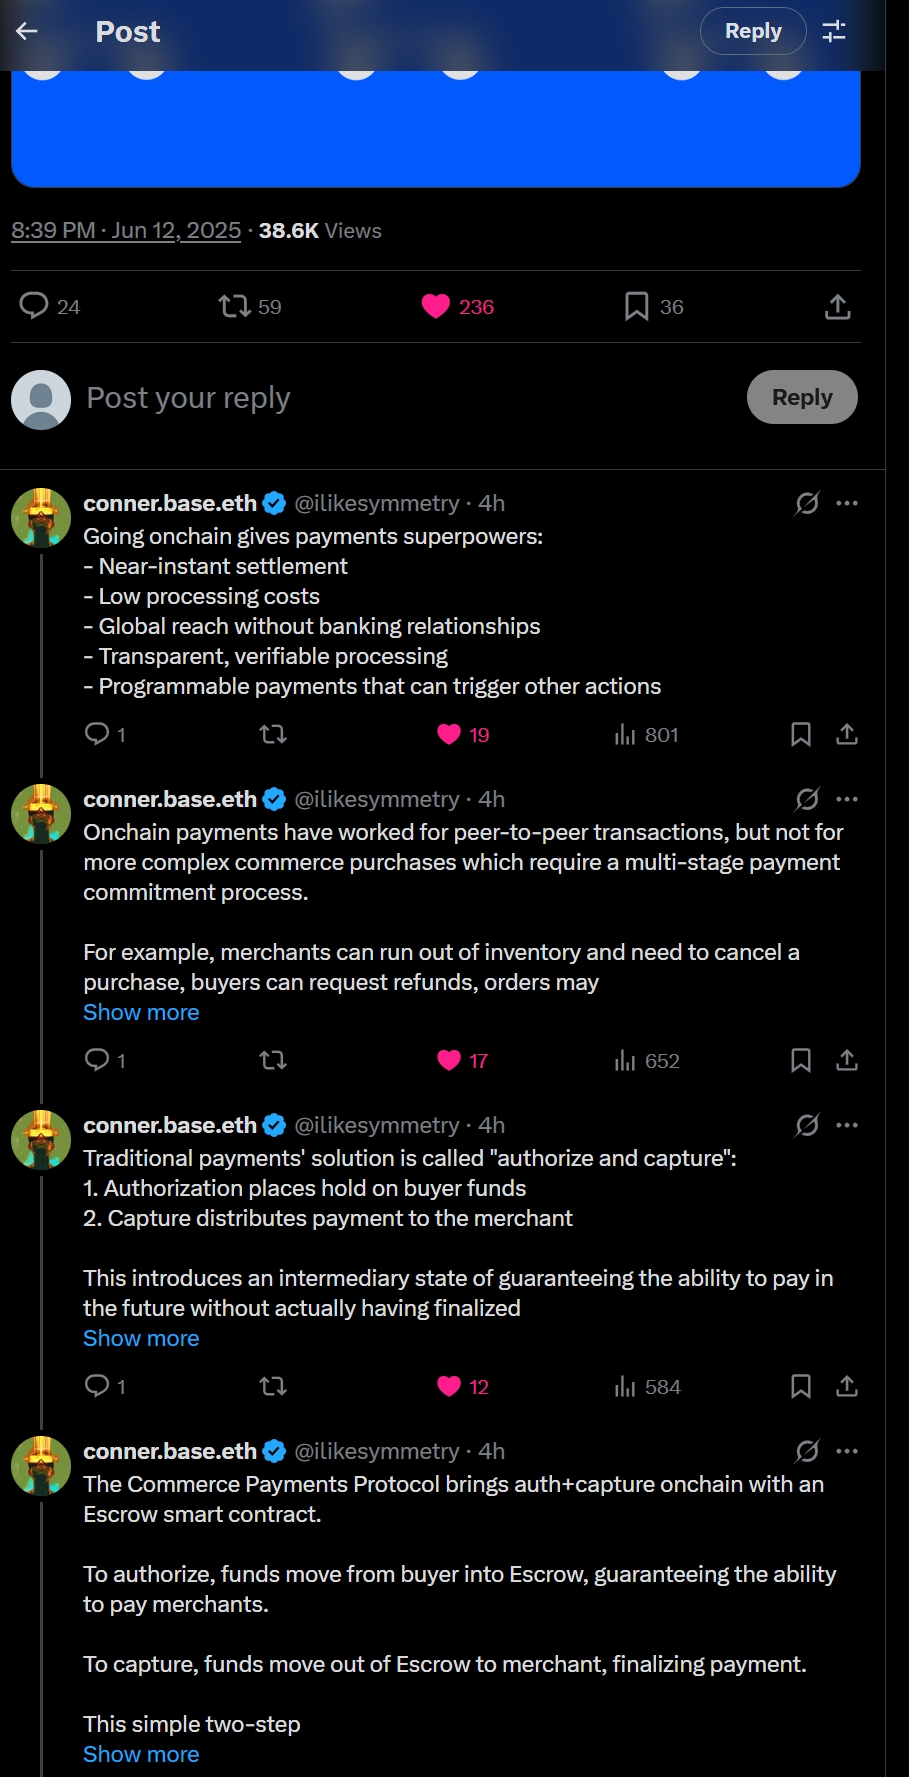Open comments icon showing 24 replies
The image size is (909, 1777).
coord(34,305)
